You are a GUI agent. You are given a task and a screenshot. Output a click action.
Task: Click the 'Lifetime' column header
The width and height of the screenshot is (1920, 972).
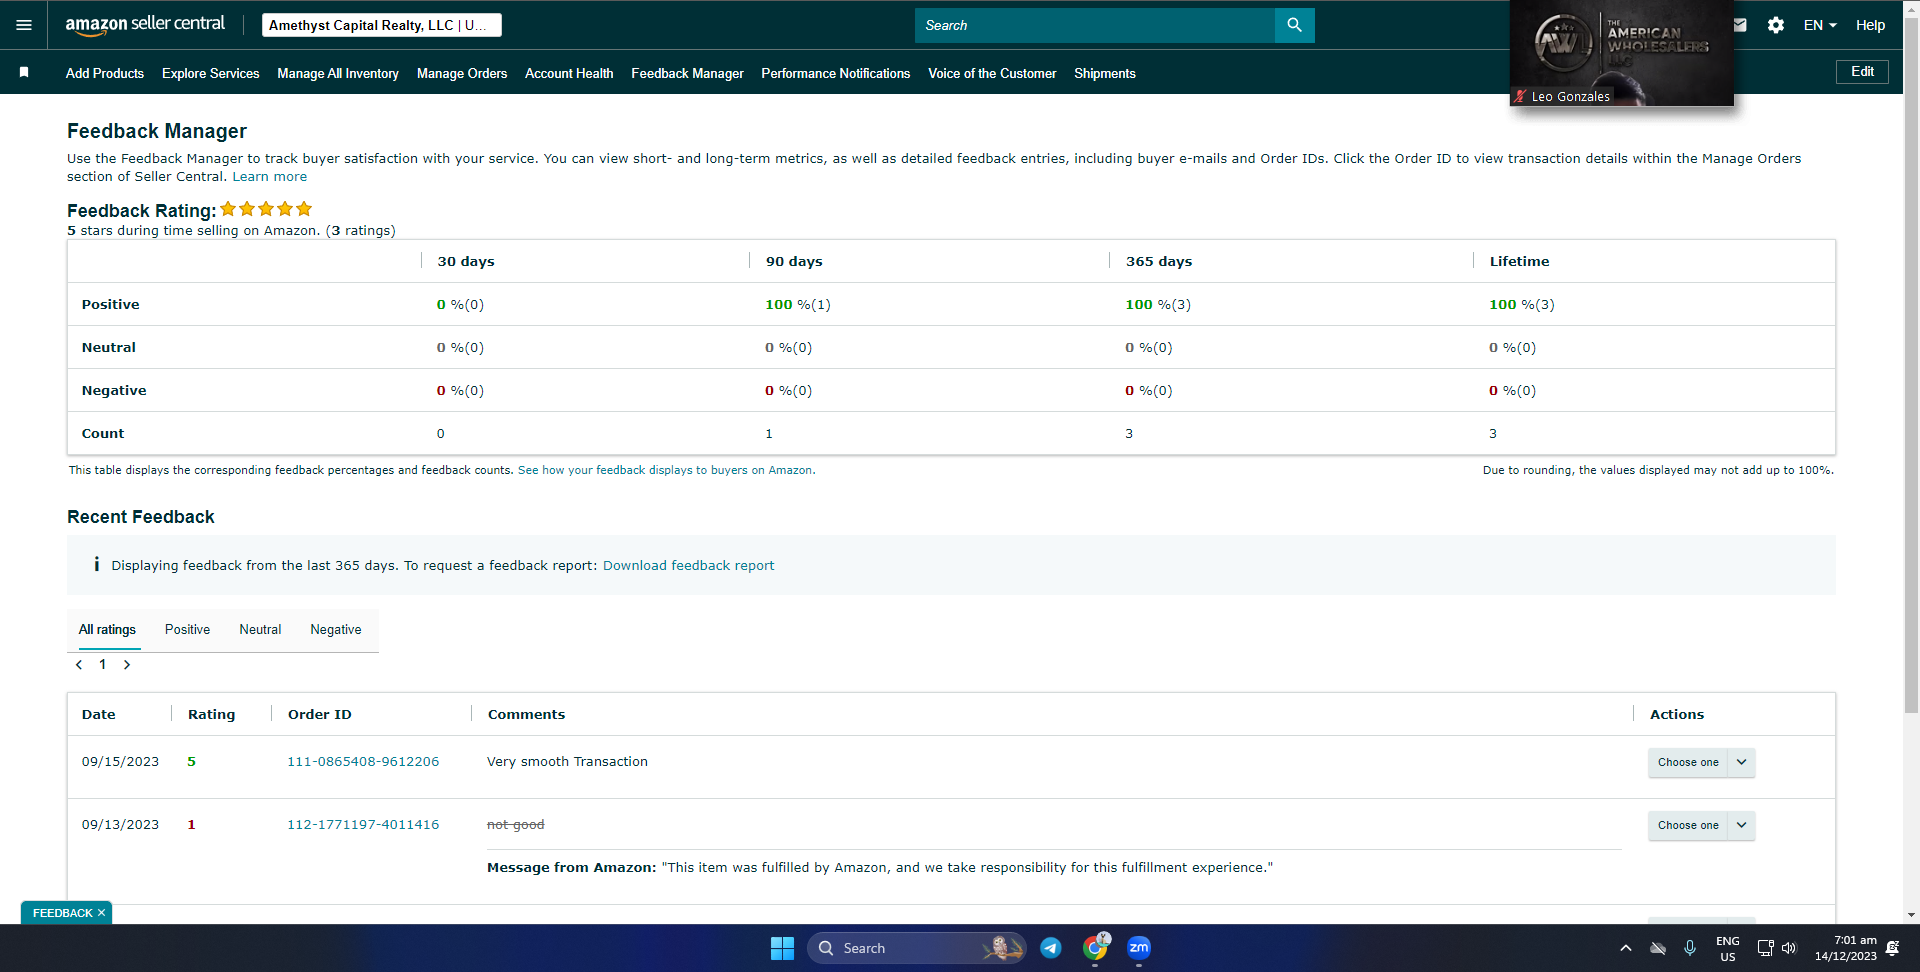pos(1519,261)
